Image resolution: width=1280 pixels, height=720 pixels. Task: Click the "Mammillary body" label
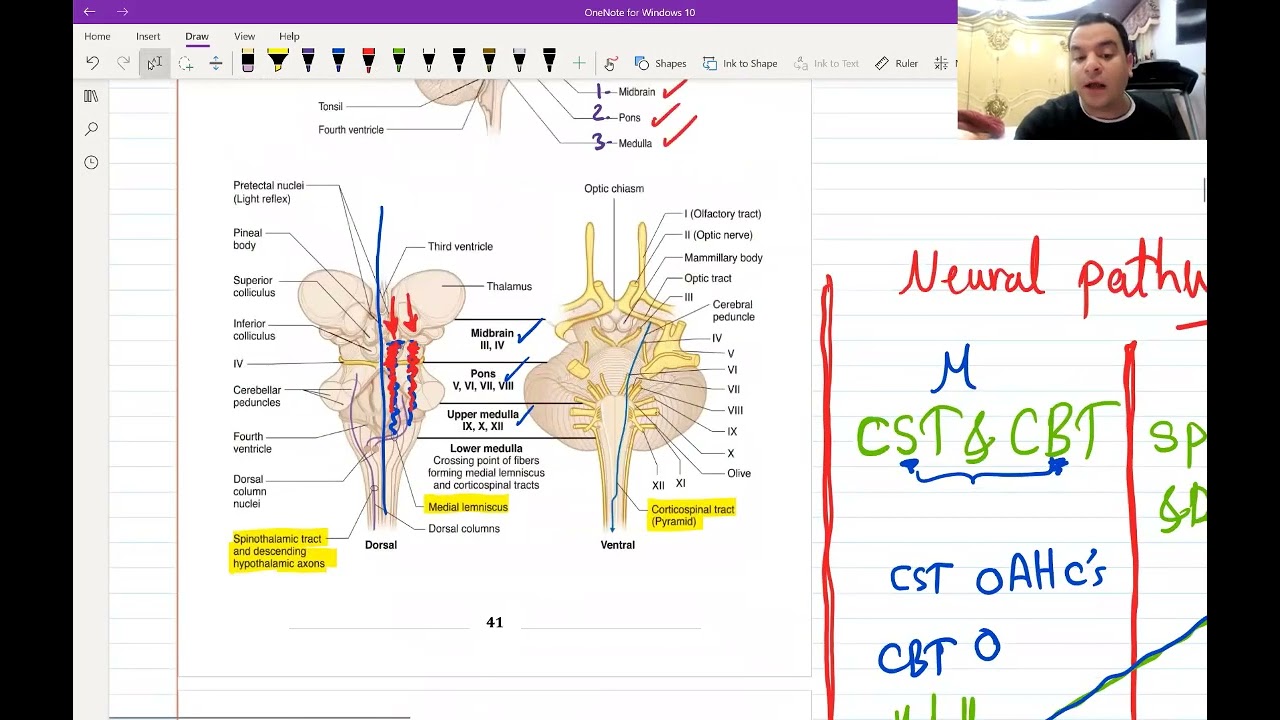click(x=723, y=257)
